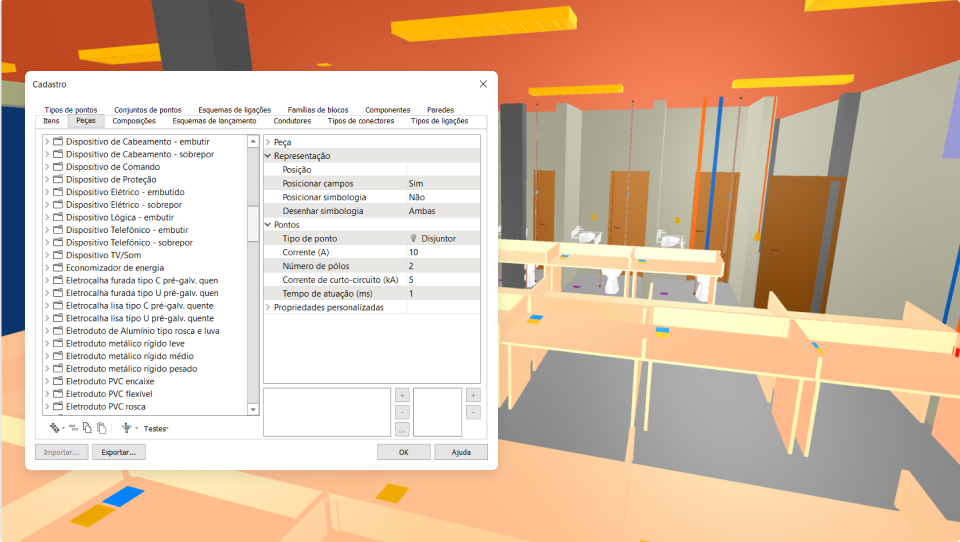Open the Testes dropdown
Viewport: 960px width, 542px height.
(x=156, y=429)
